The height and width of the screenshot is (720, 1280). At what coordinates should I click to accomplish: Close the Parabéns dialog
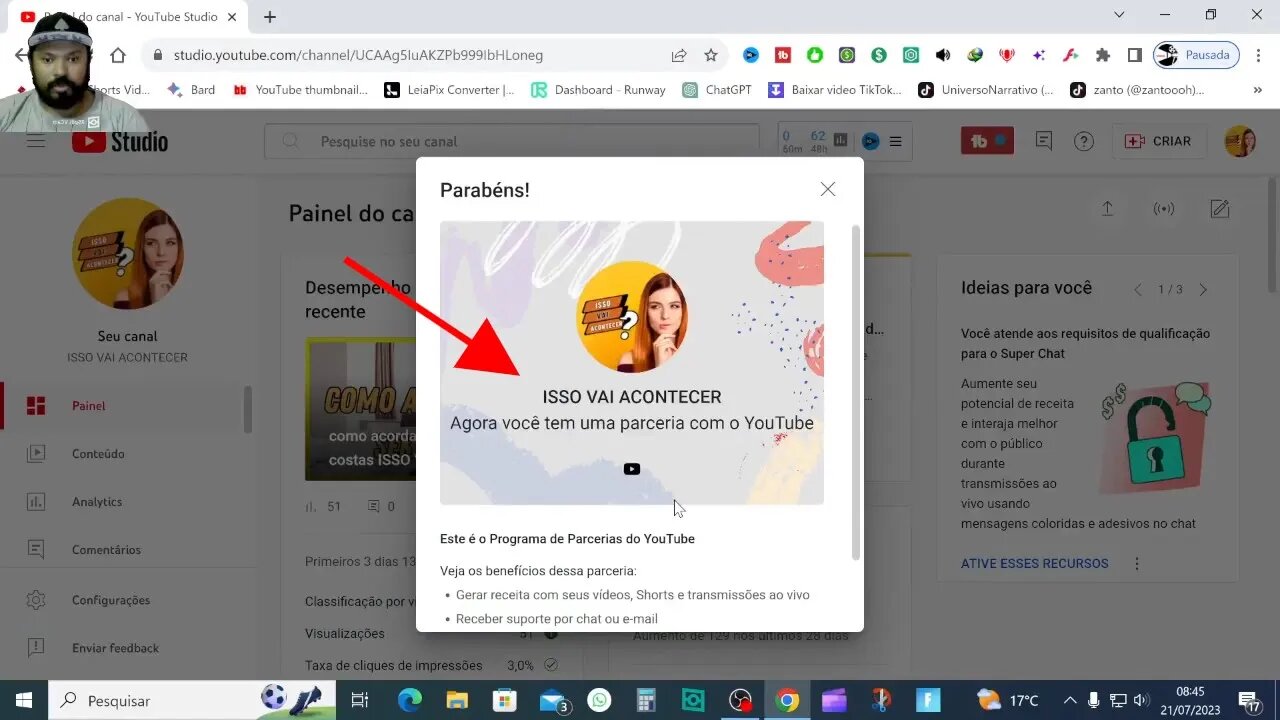point(827,189)
